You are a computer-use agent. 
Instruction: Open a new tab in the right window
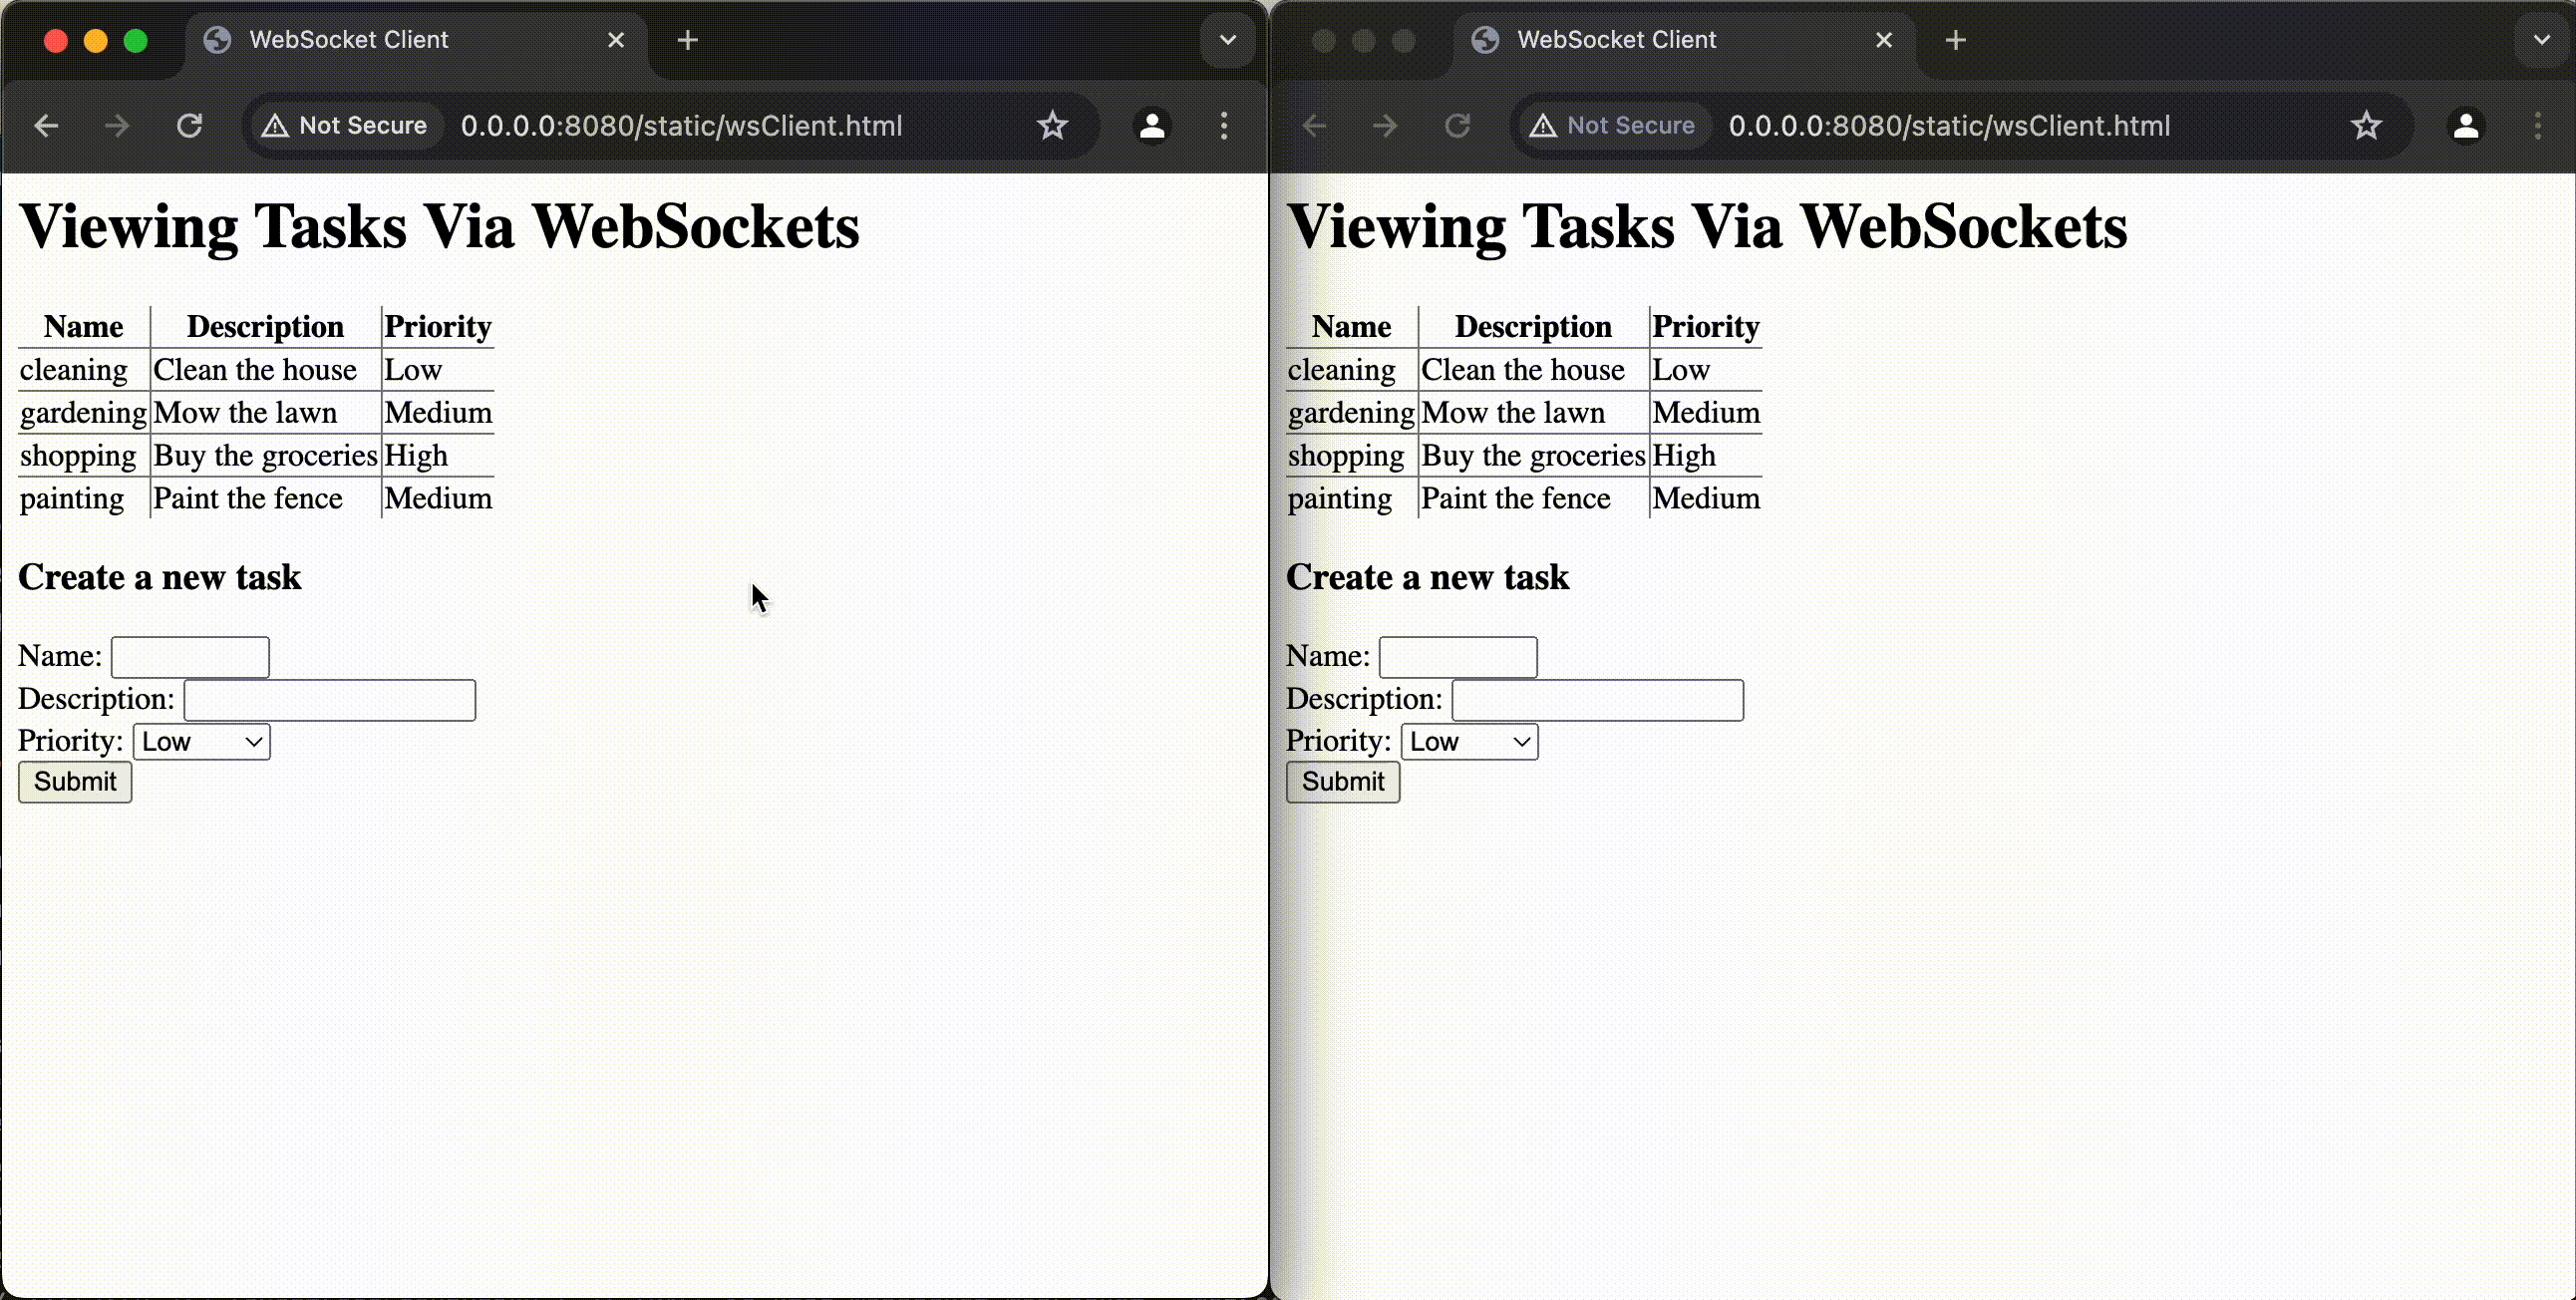[x=1955, y=39]
